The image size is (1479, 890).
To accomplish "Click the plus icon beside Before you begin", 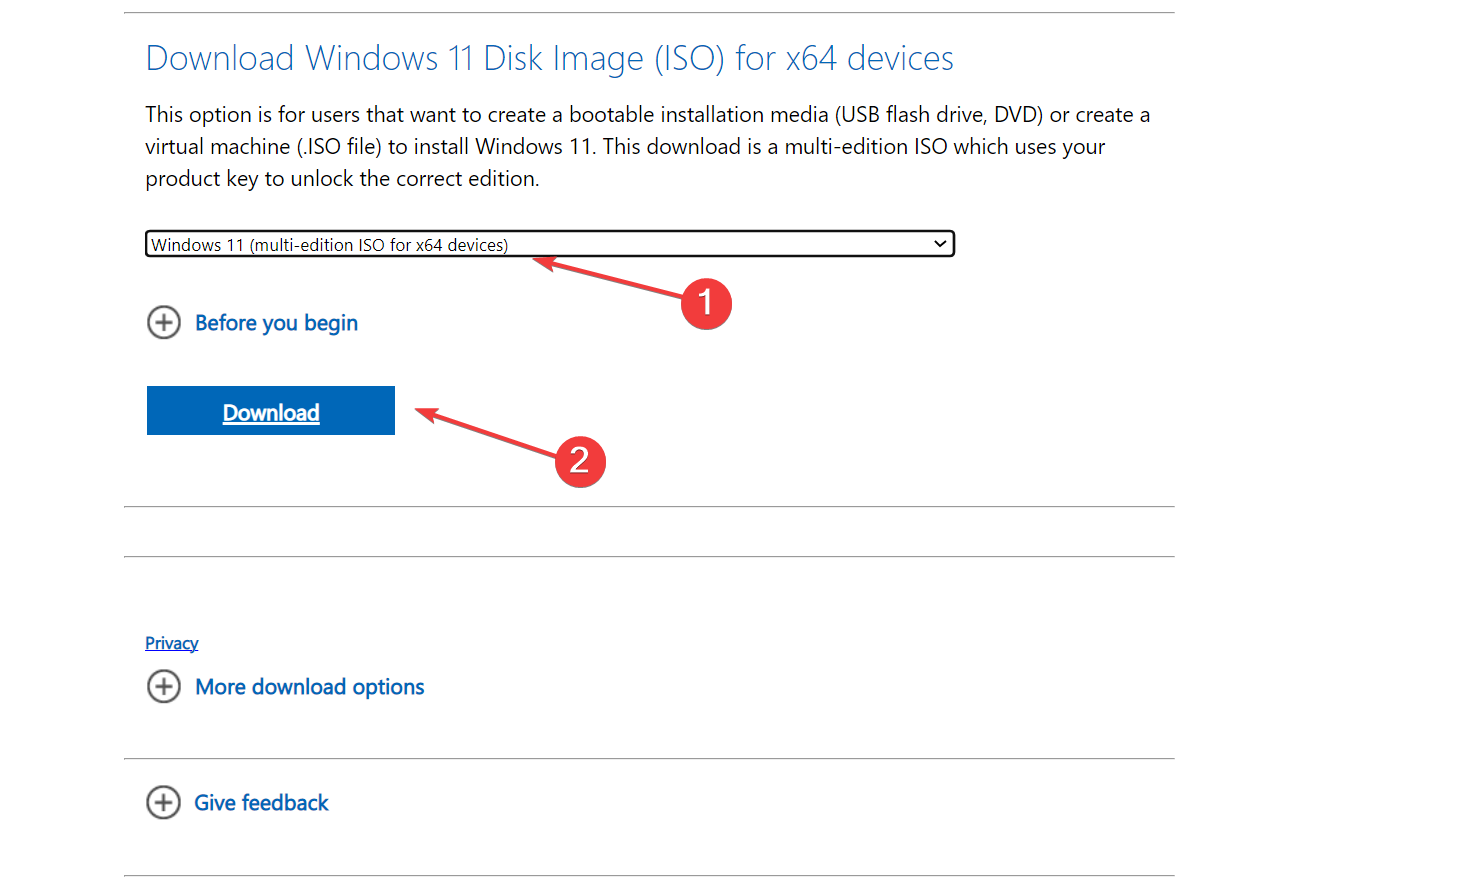I will 164,322.
